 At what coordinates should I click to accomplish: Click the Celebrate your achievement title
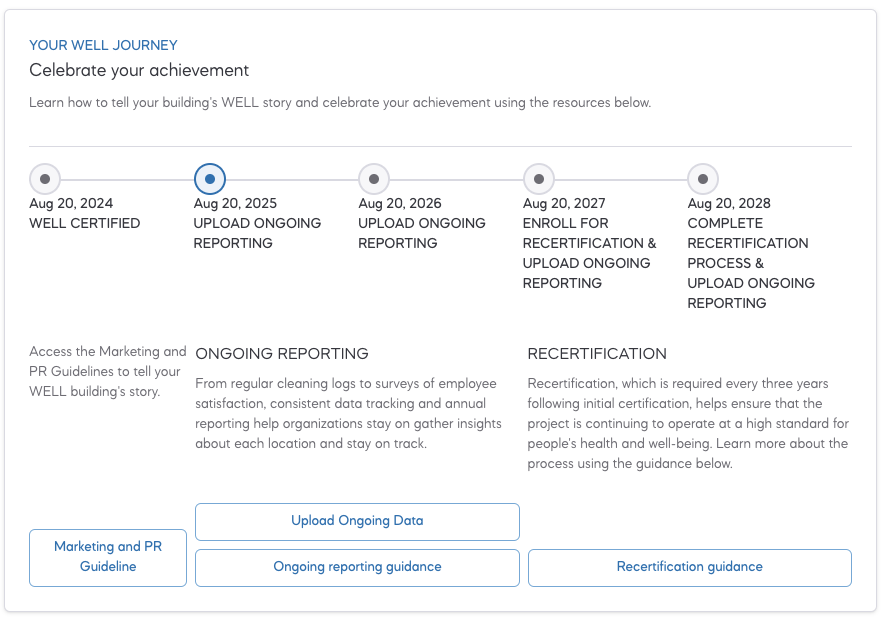[x=139, y=70]
